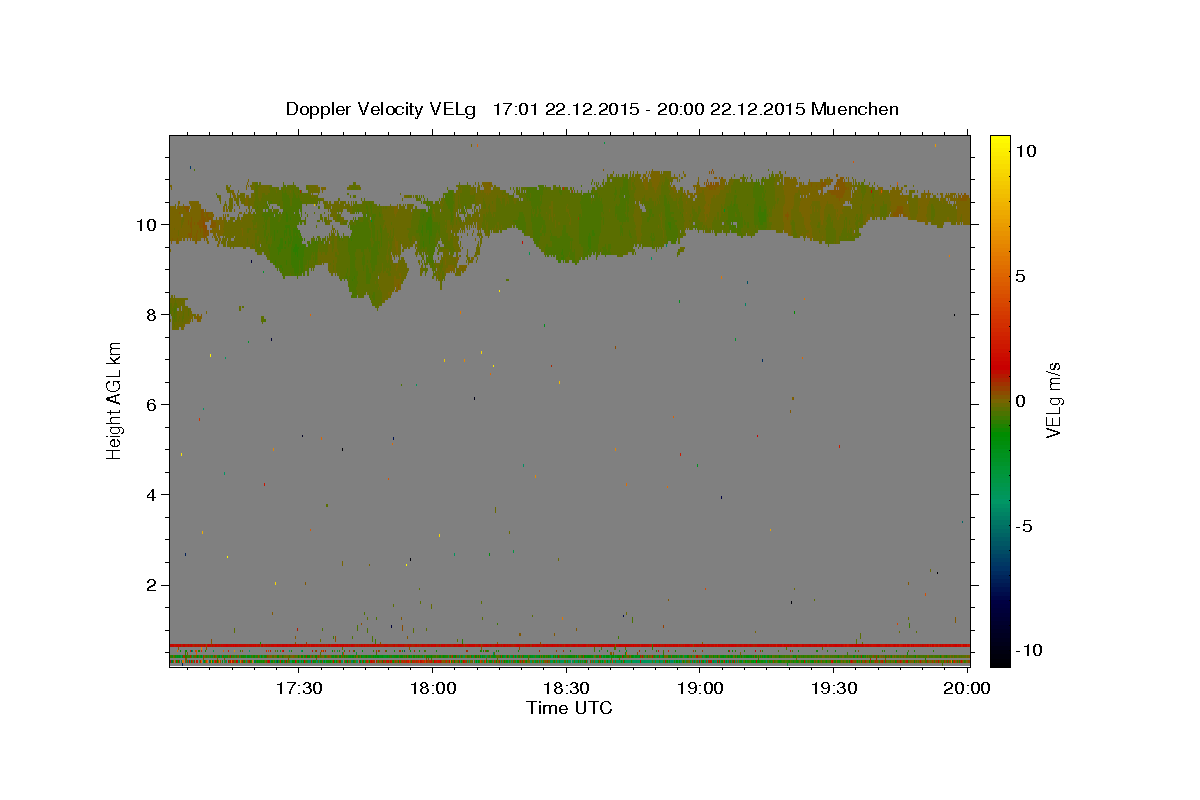
Task: Click the colorbar value label -5
Action: pyautogui.click(x=1024, y=526)
